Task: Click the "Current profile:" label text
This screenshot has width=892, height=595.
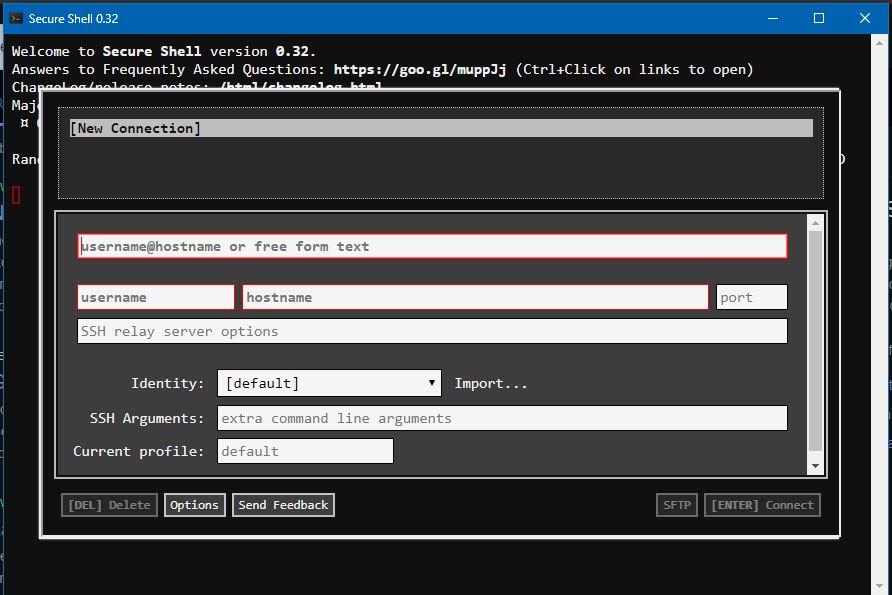Action: pyautogui.click(x=138, y=451)
